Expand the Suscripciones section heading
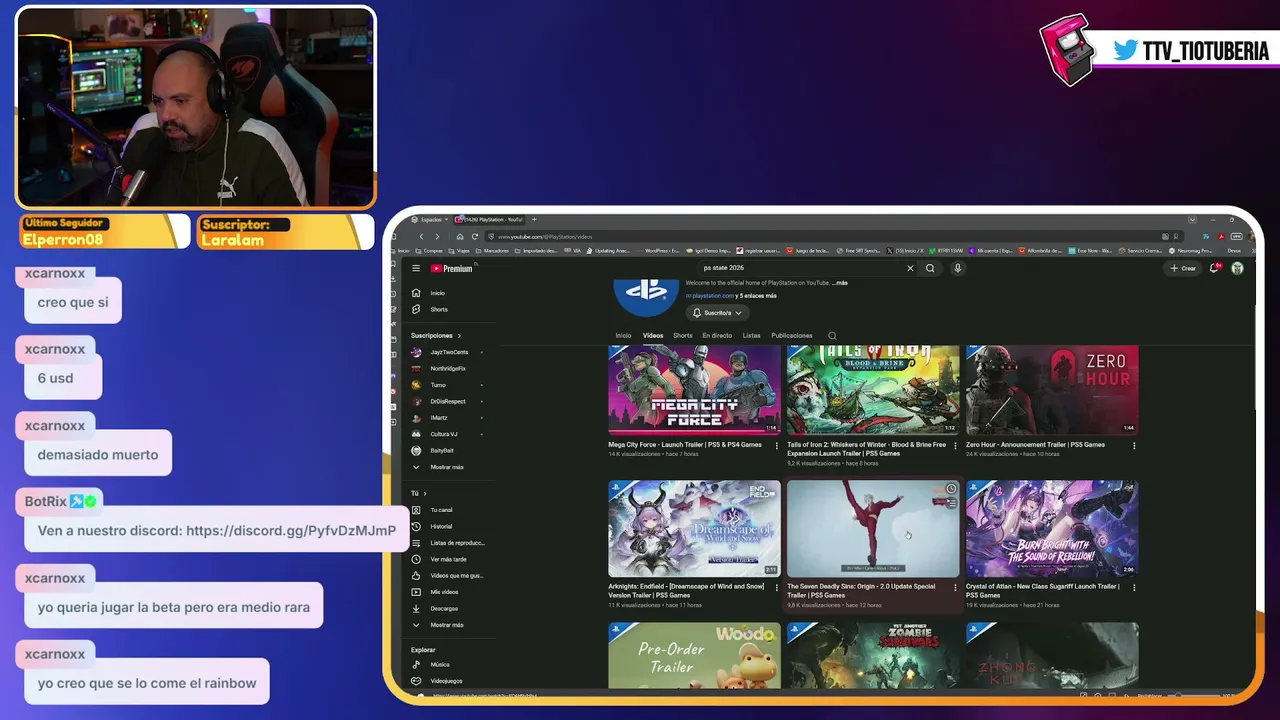The width and height of the screenshot is (1280, 720). 436,336
